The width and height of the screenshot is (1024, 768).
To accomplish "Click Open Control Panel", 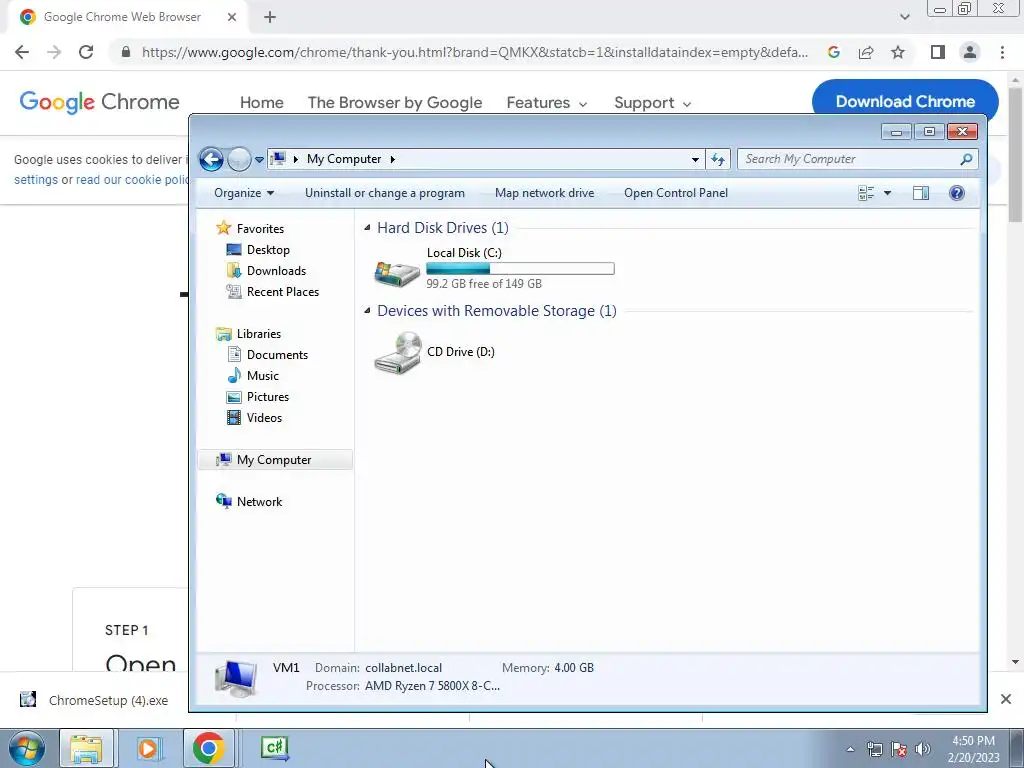I will (x=676, y=193).
